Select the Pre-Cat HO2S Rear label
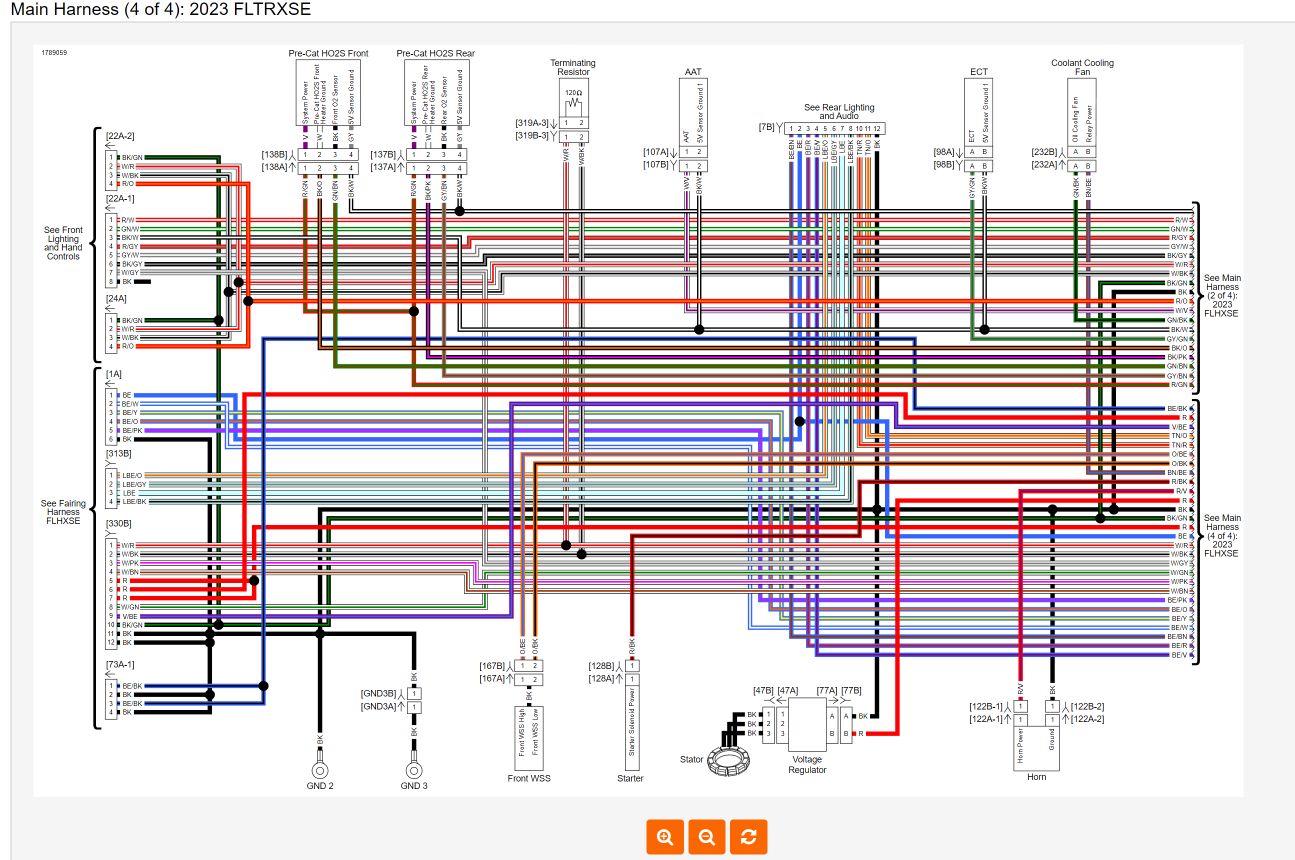Viewport: 1295px width, 860px height. point(435,53)
